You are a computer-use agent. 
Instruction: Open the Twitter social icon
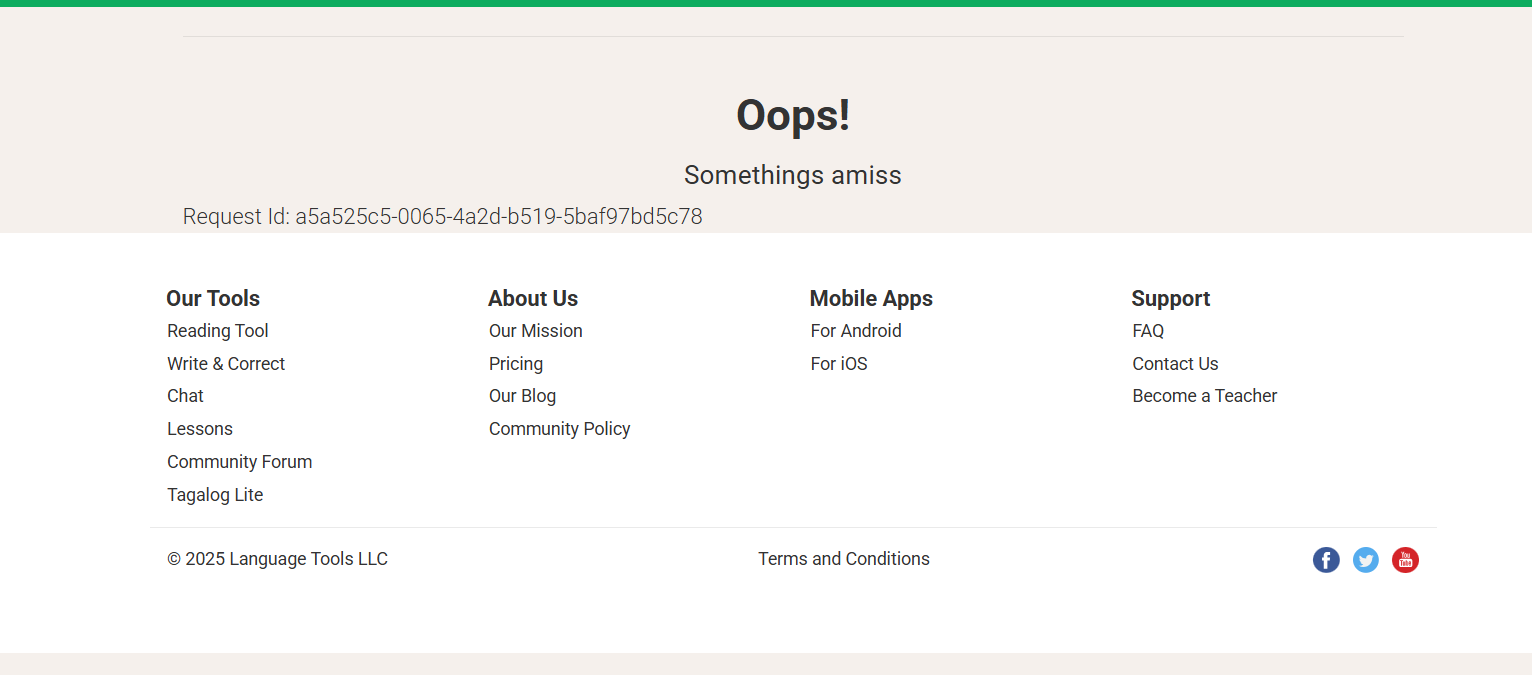[x=1366, y=560]
